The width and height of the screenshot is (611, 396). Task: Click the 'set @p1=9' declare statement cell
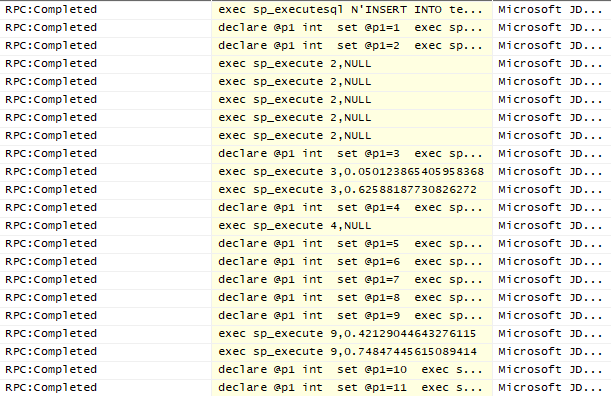pos(352,316)
